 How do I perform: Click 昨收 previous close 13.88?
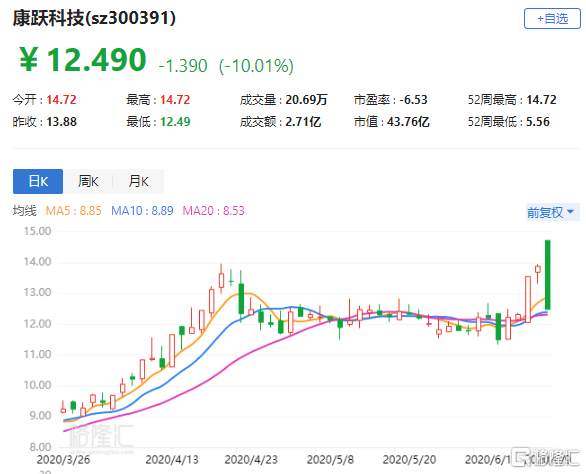[x=61, y=122]
